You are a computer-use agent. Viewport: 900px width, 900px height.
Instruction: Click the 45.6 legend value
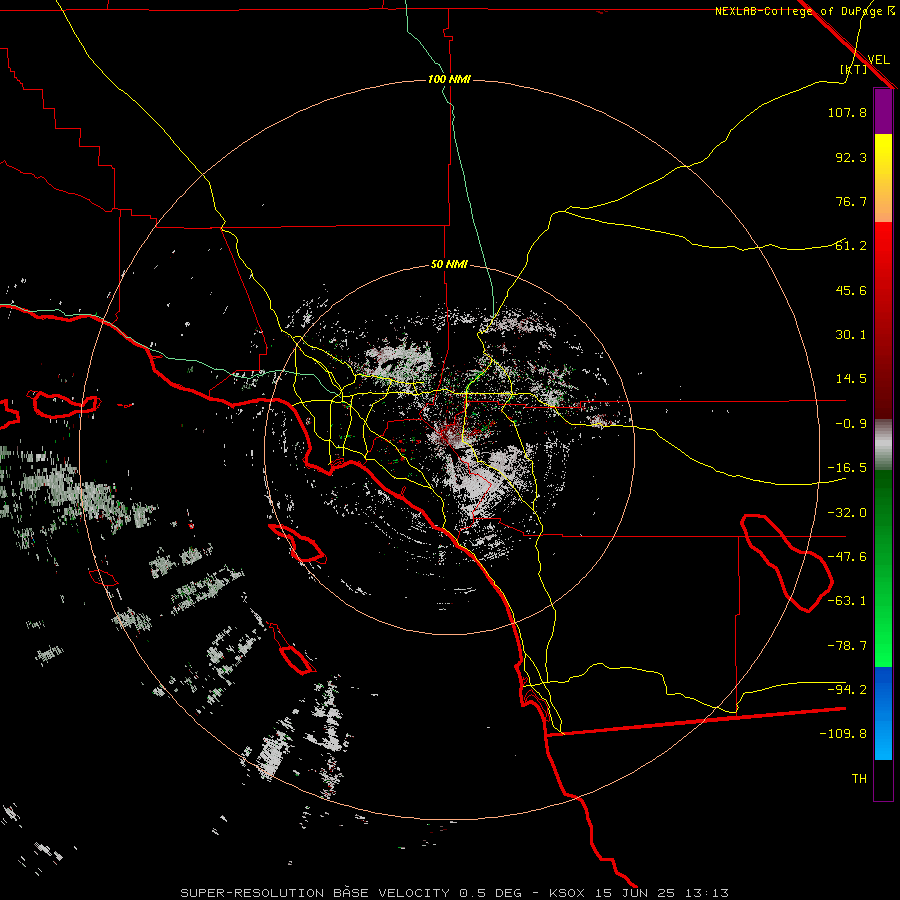pos(851,290)
